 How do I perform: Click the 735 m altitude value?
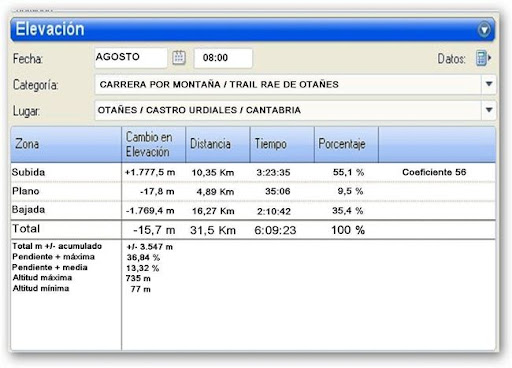[138, 278]
